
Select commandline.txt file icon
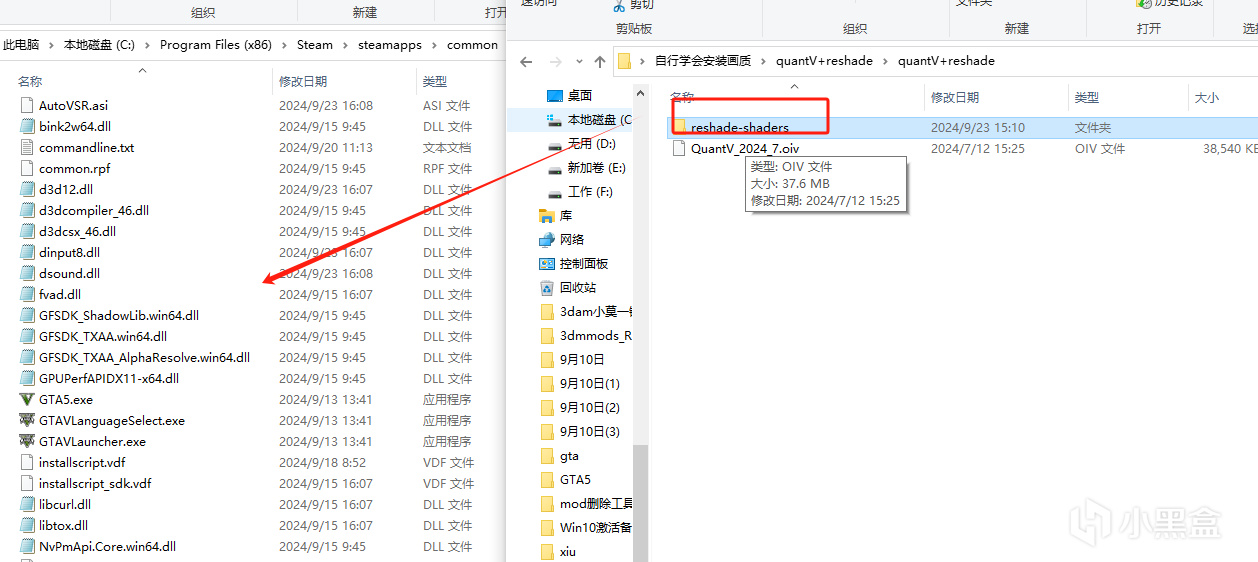coord(28,147)
